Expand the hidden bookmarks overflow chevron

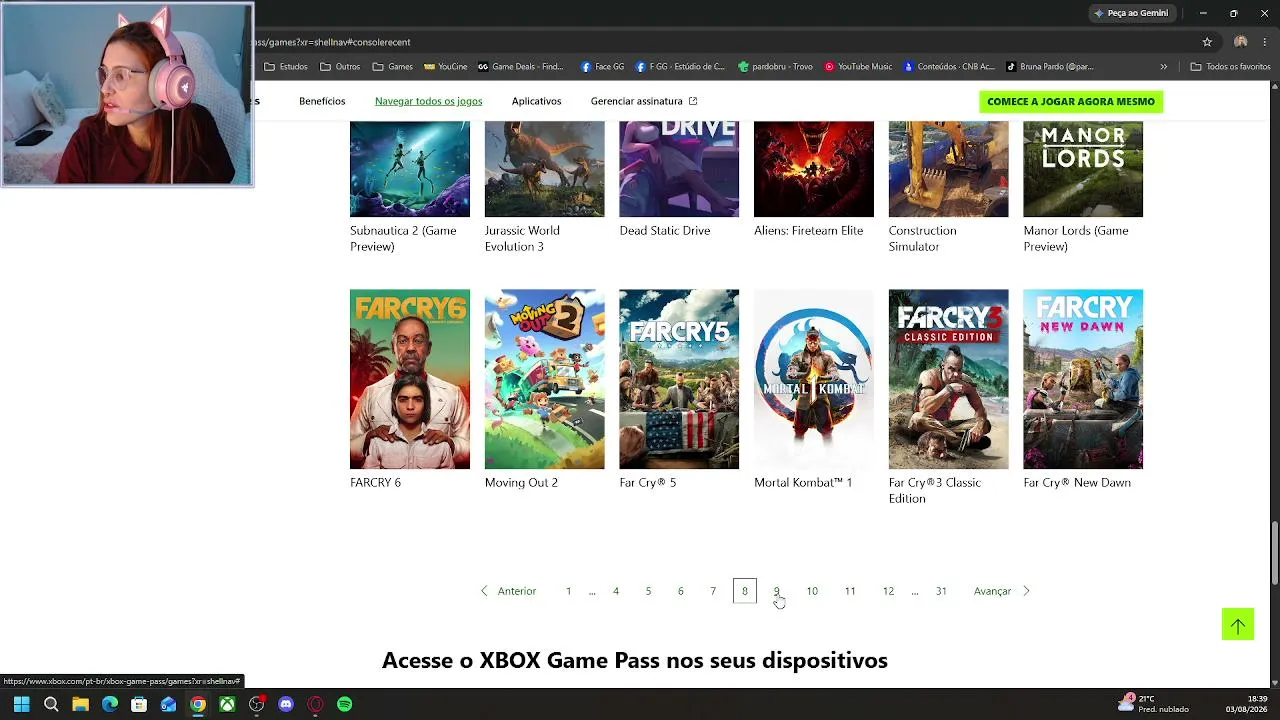click(1163, 67)
